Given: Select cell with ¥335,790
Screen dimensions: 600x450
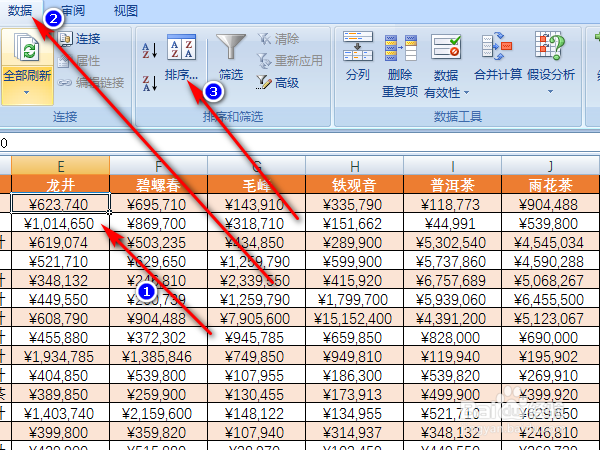Looking at the screenshot, I should click(x=354, y=204).
